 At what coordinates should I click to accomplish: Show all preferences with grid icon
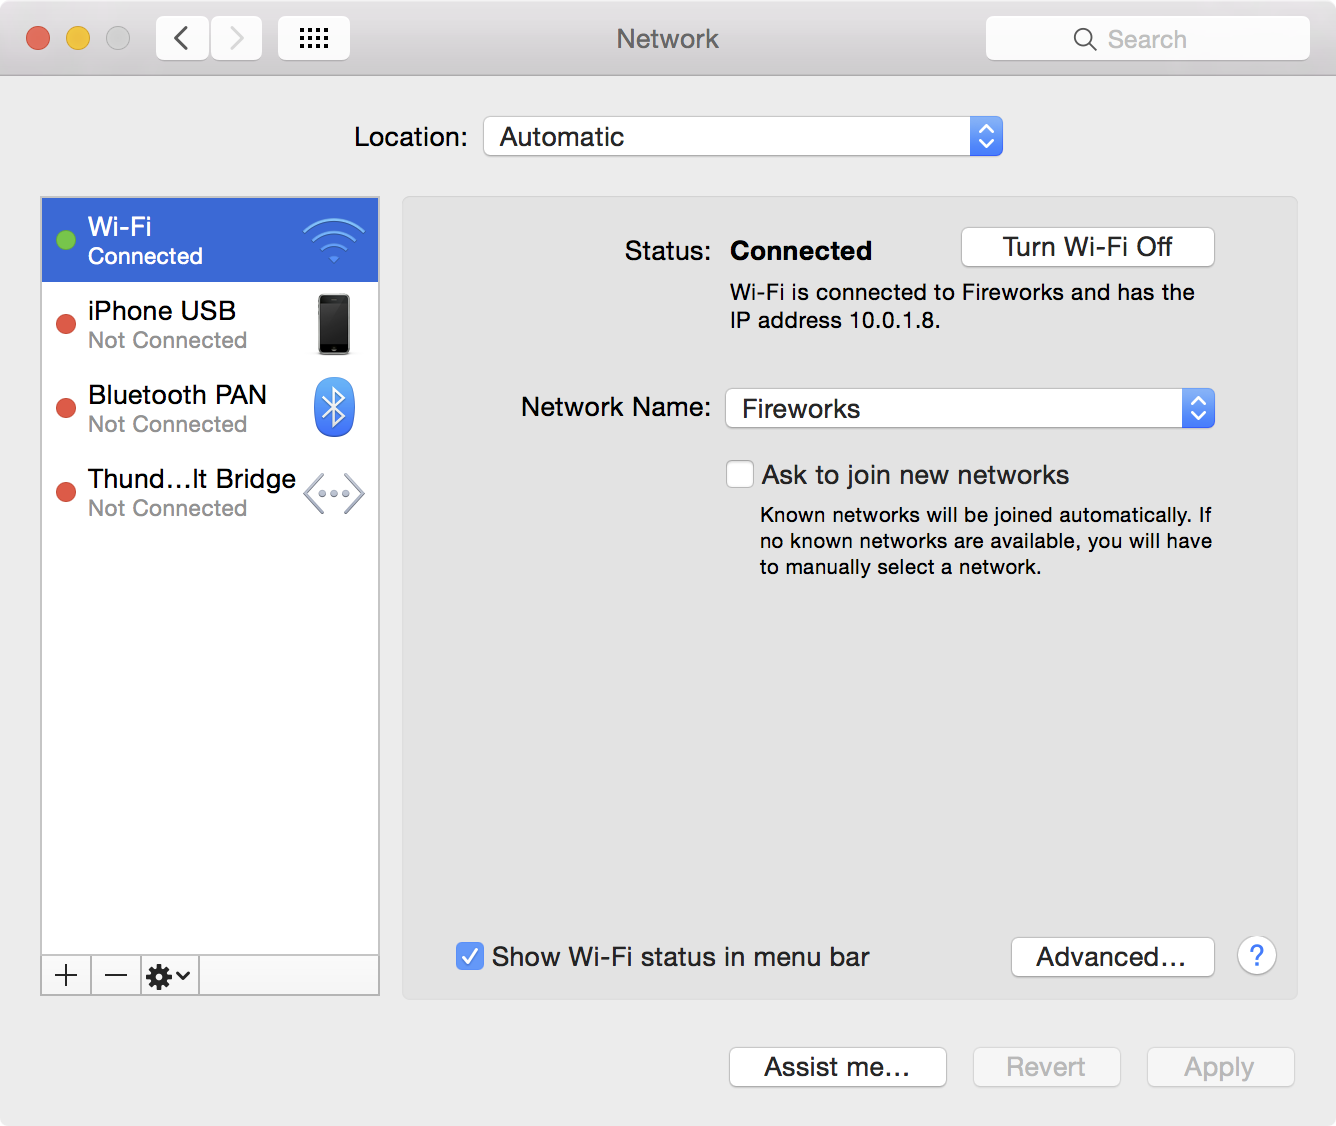pyautogui.click(x=314, y=39)
